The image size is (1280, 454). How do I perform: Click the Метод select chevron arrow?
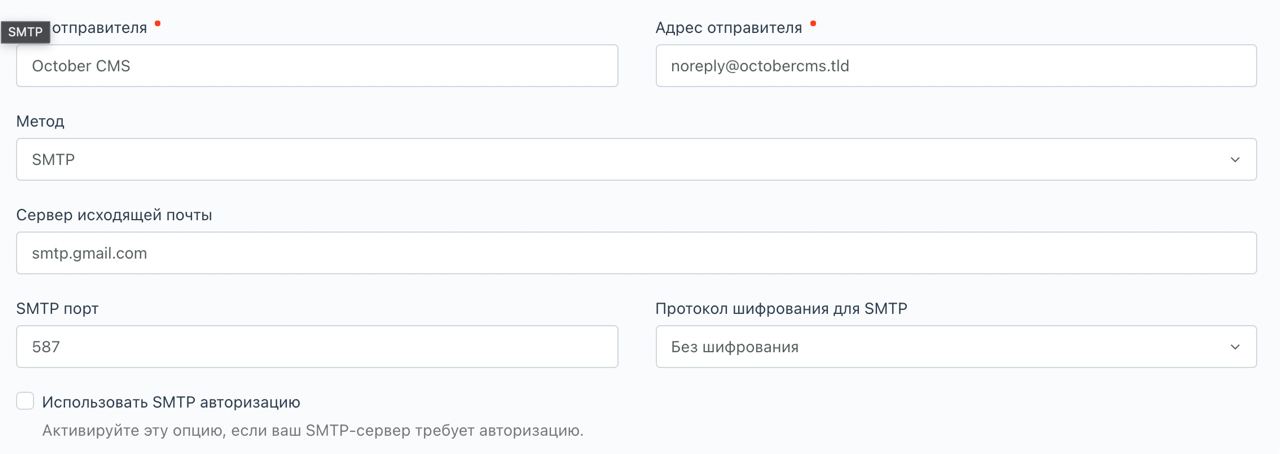(x=1235, y=160)
